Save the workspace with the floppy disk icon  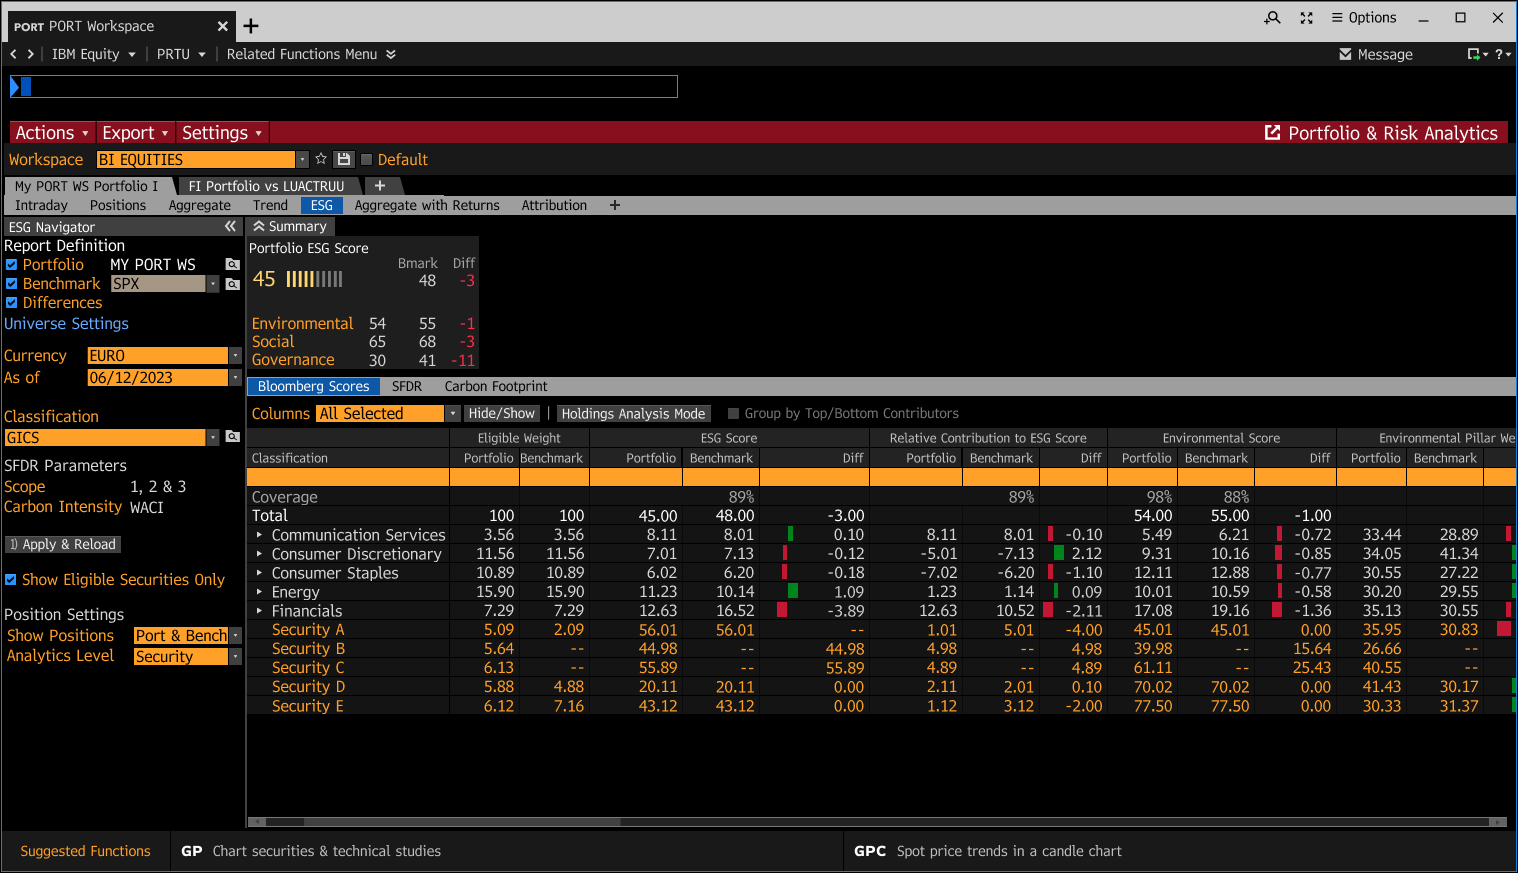(x=343, y=159)
